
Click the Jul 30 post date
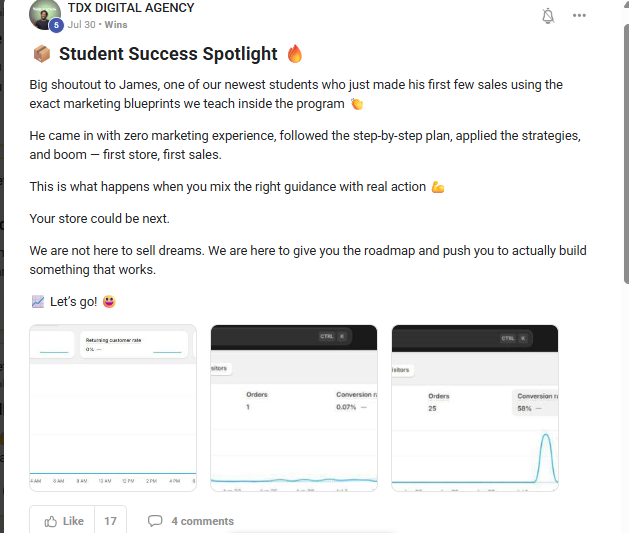[x=81, y=24]
